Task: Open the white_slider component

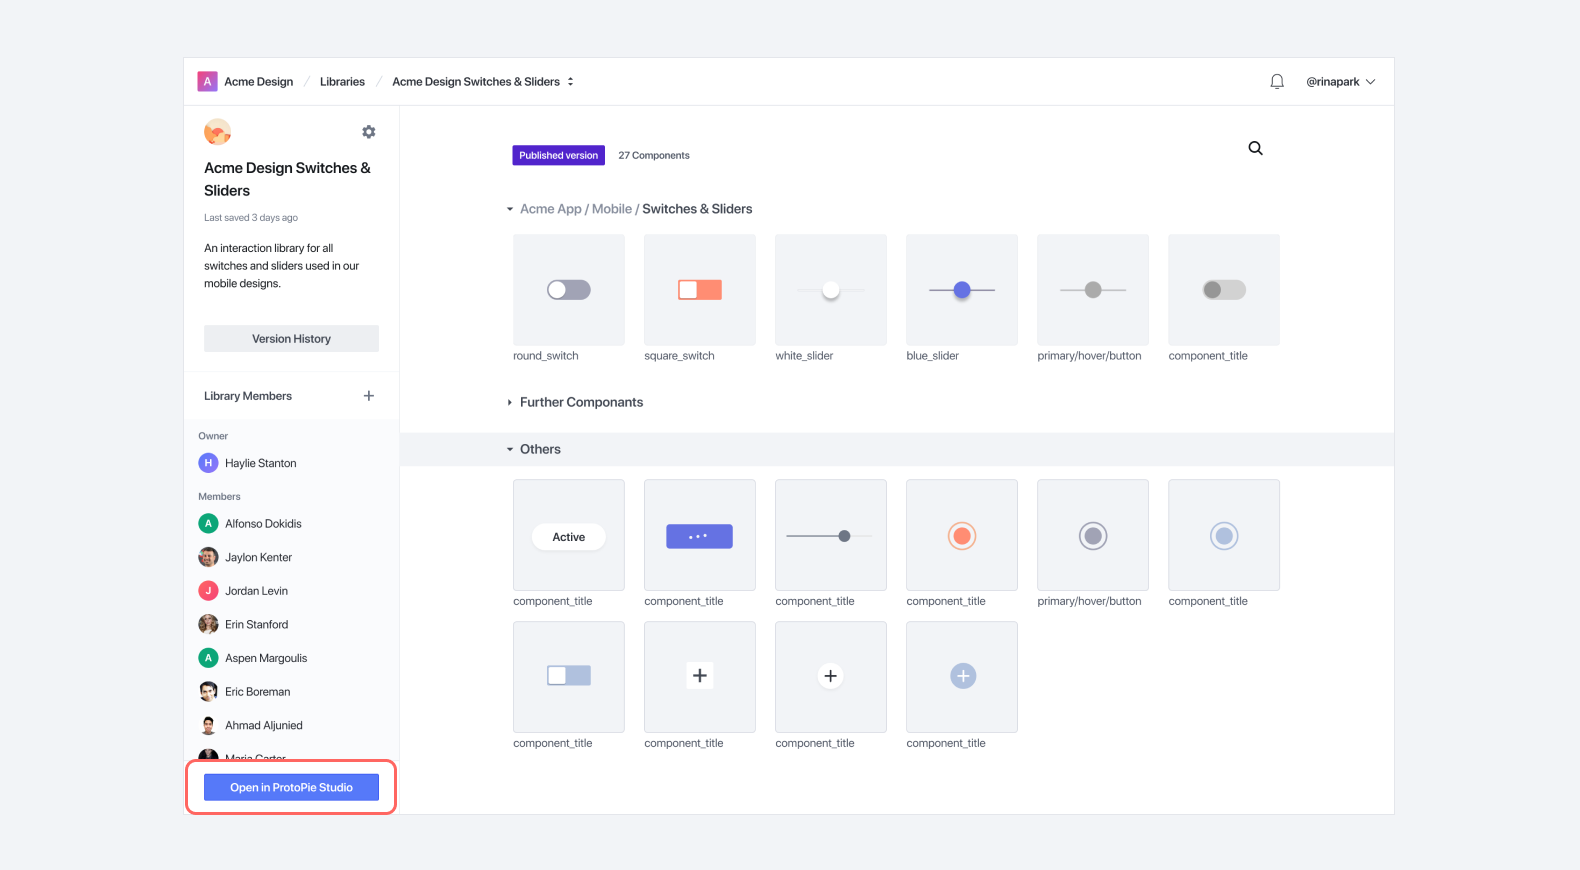Action: (831, 290)
